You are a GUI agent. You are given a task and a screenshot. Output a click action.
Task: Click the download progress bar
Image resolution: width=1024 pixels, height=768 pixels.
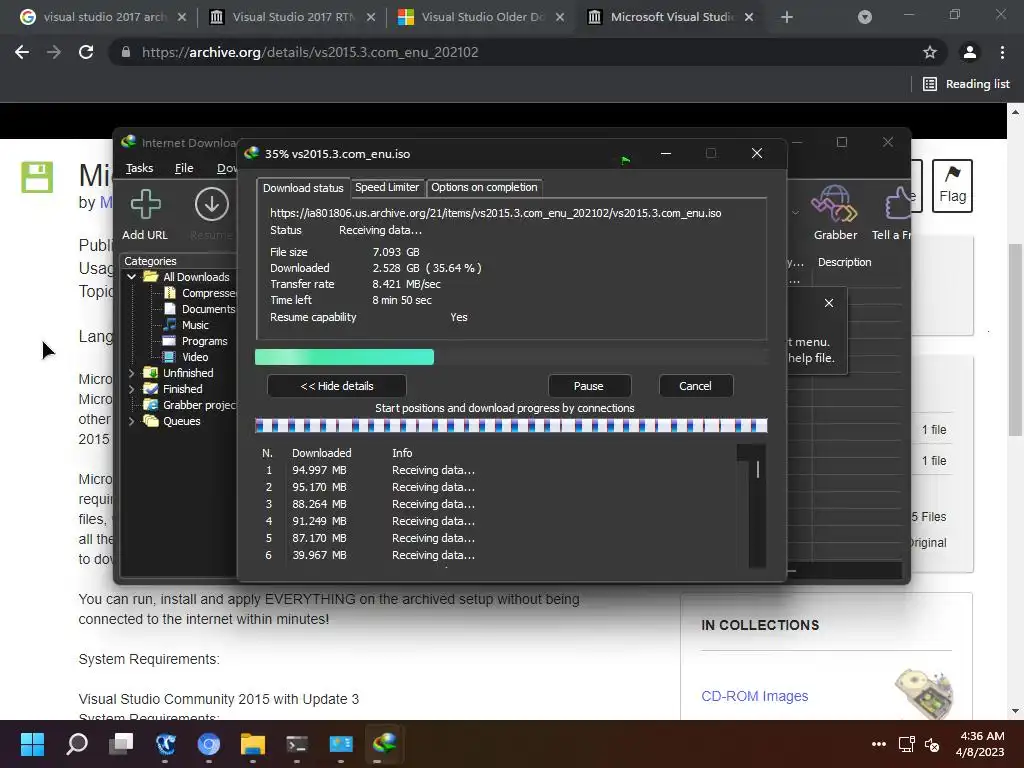(x=511, y=357)
